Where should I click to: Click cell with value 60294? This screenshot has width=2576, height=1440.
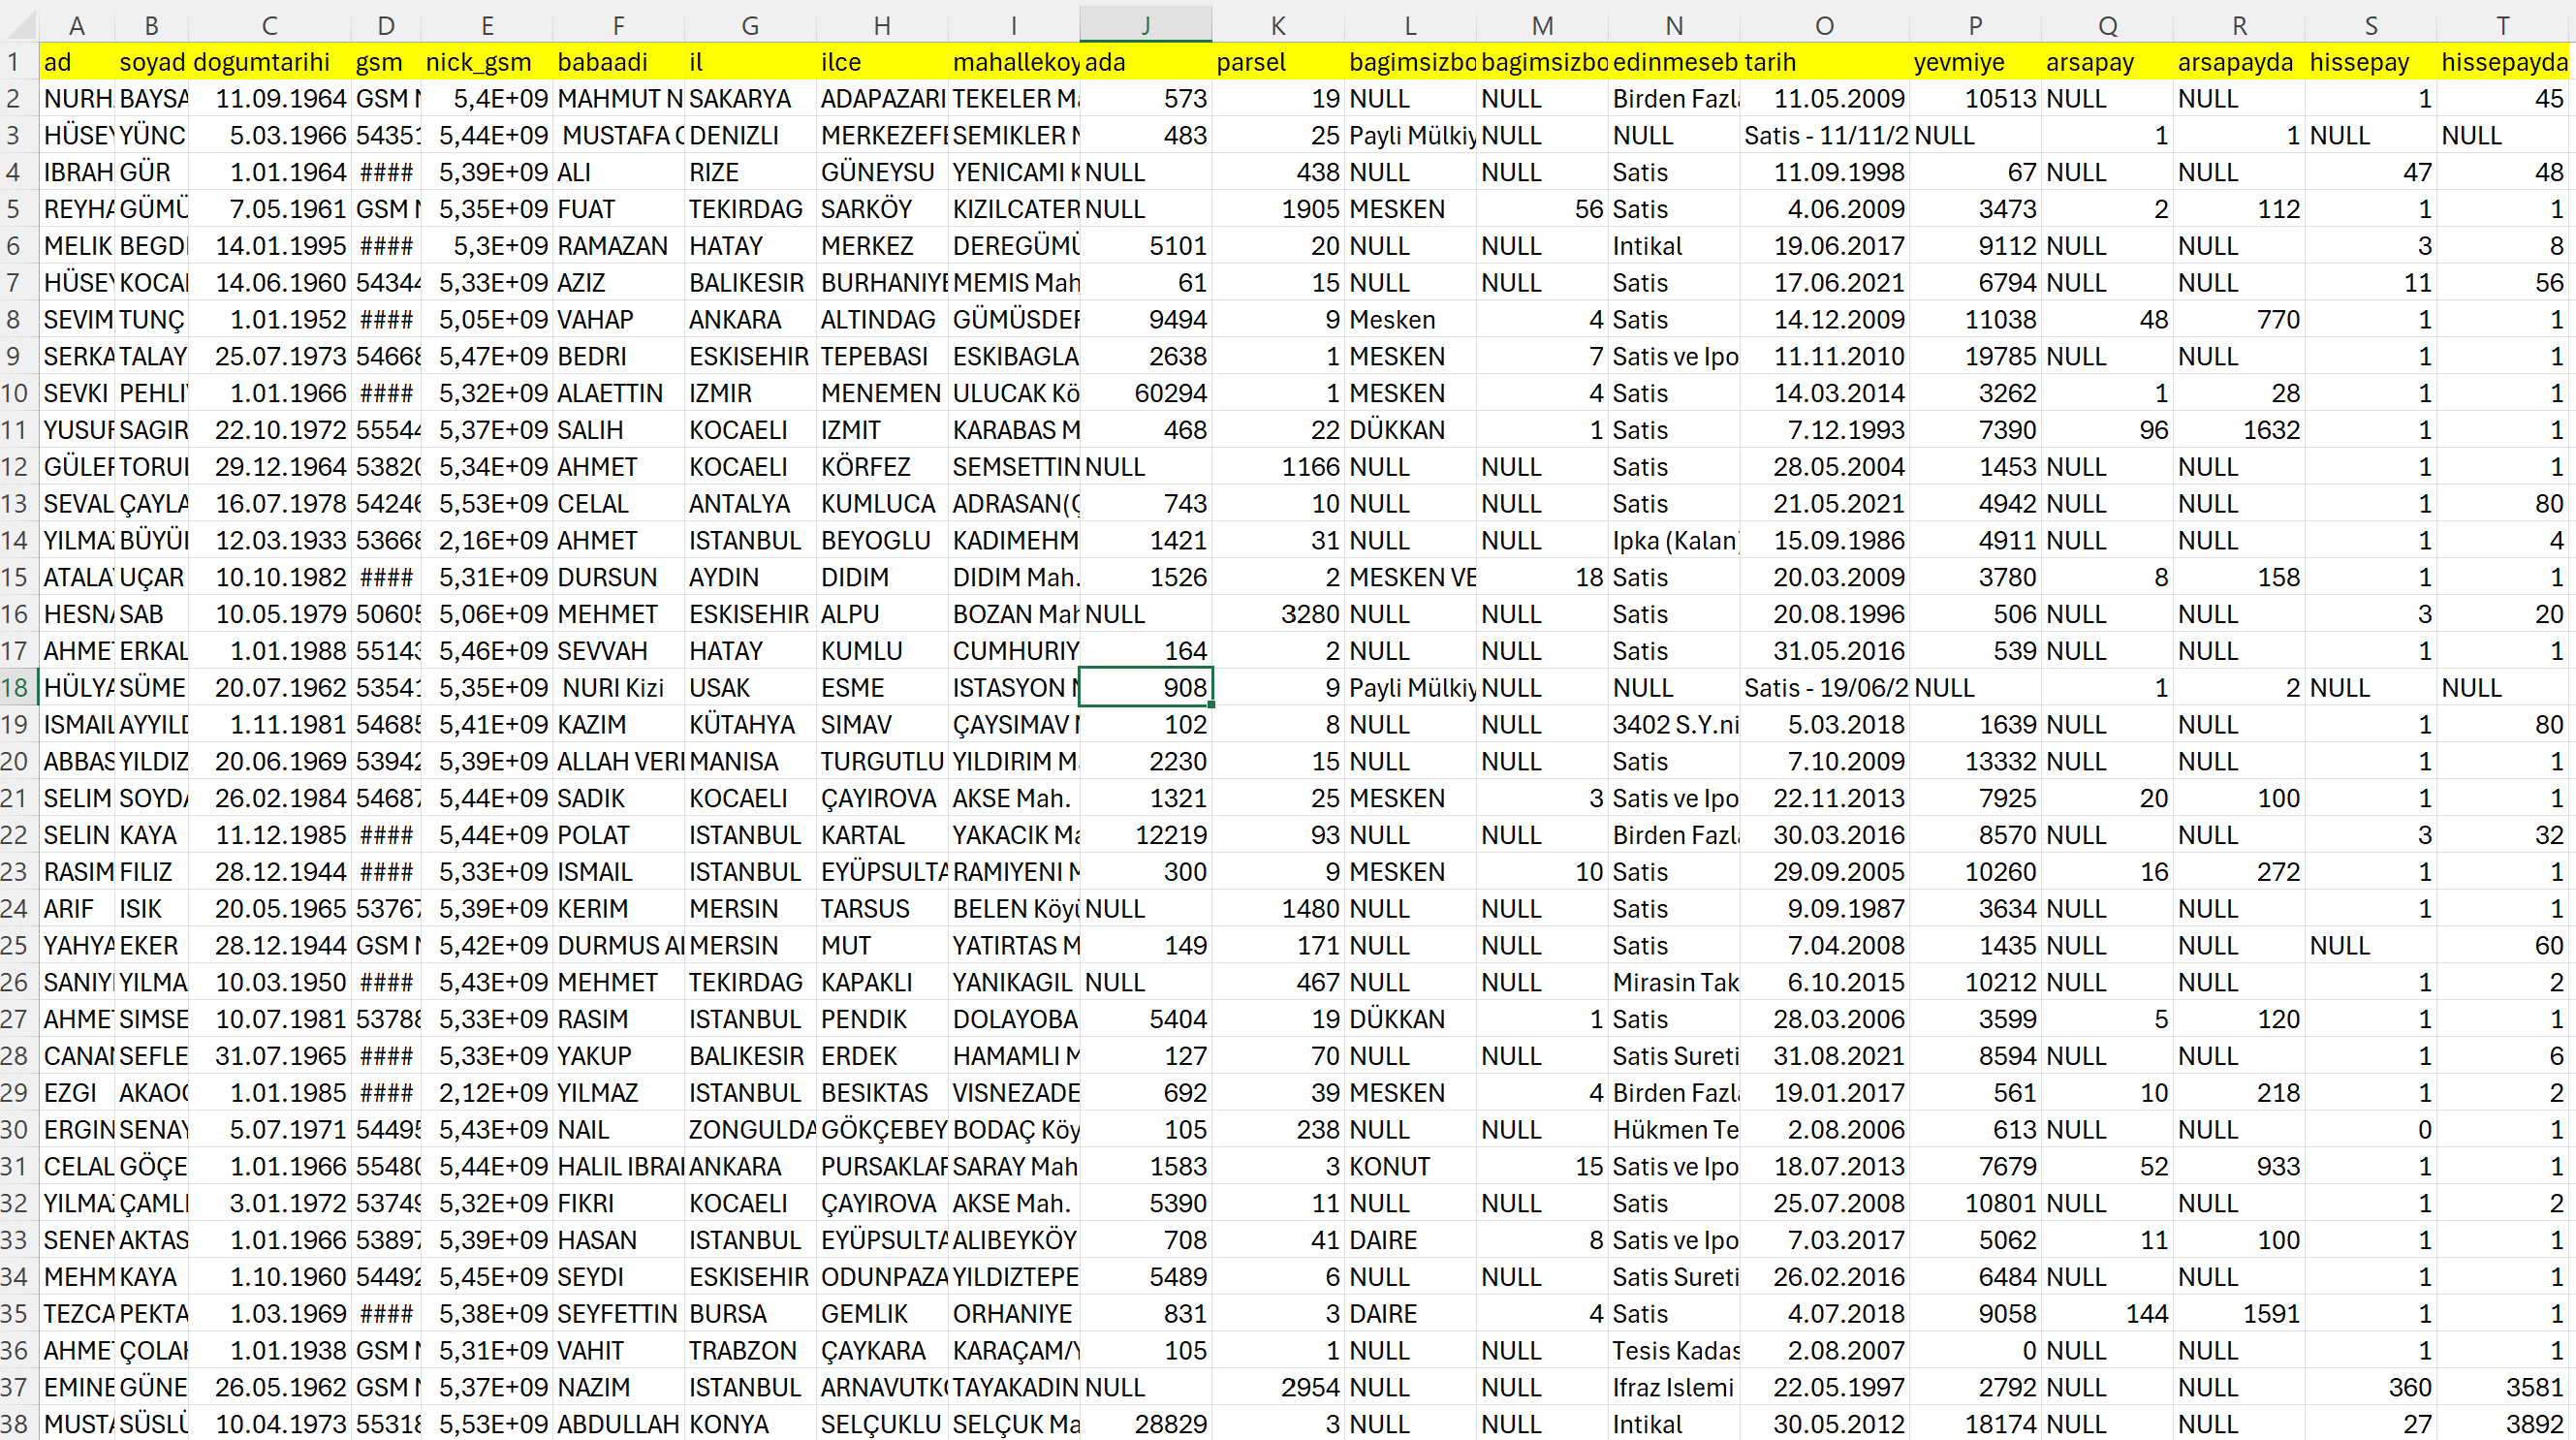(1145, 393)
